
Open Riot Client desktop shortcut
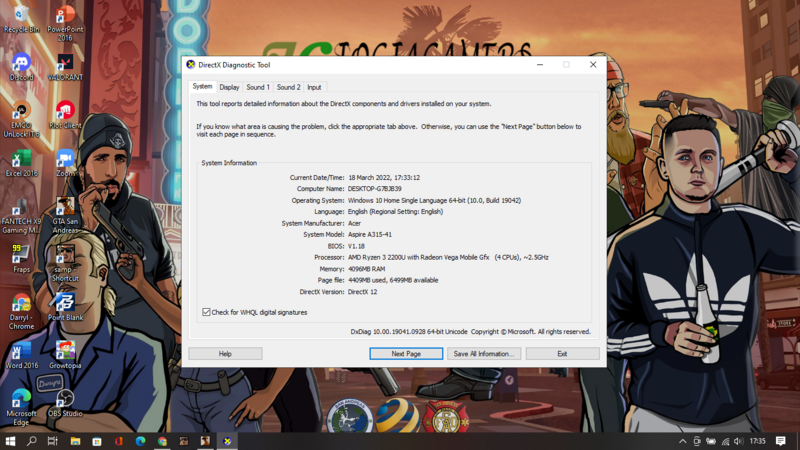pyautogui.click(x=65, y=115)
